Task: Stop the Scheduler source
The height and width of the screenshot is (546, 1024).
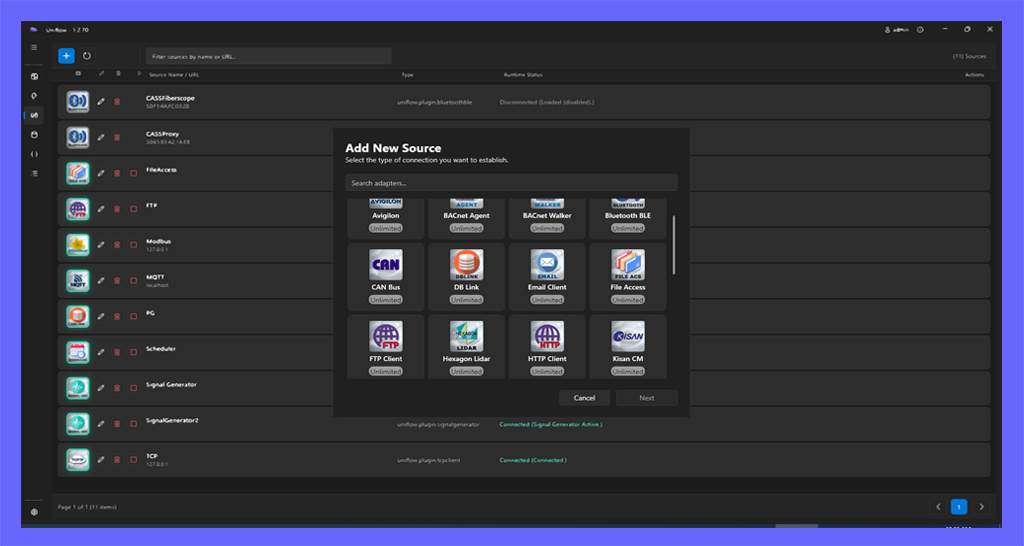Action: [x=133, y=352]
